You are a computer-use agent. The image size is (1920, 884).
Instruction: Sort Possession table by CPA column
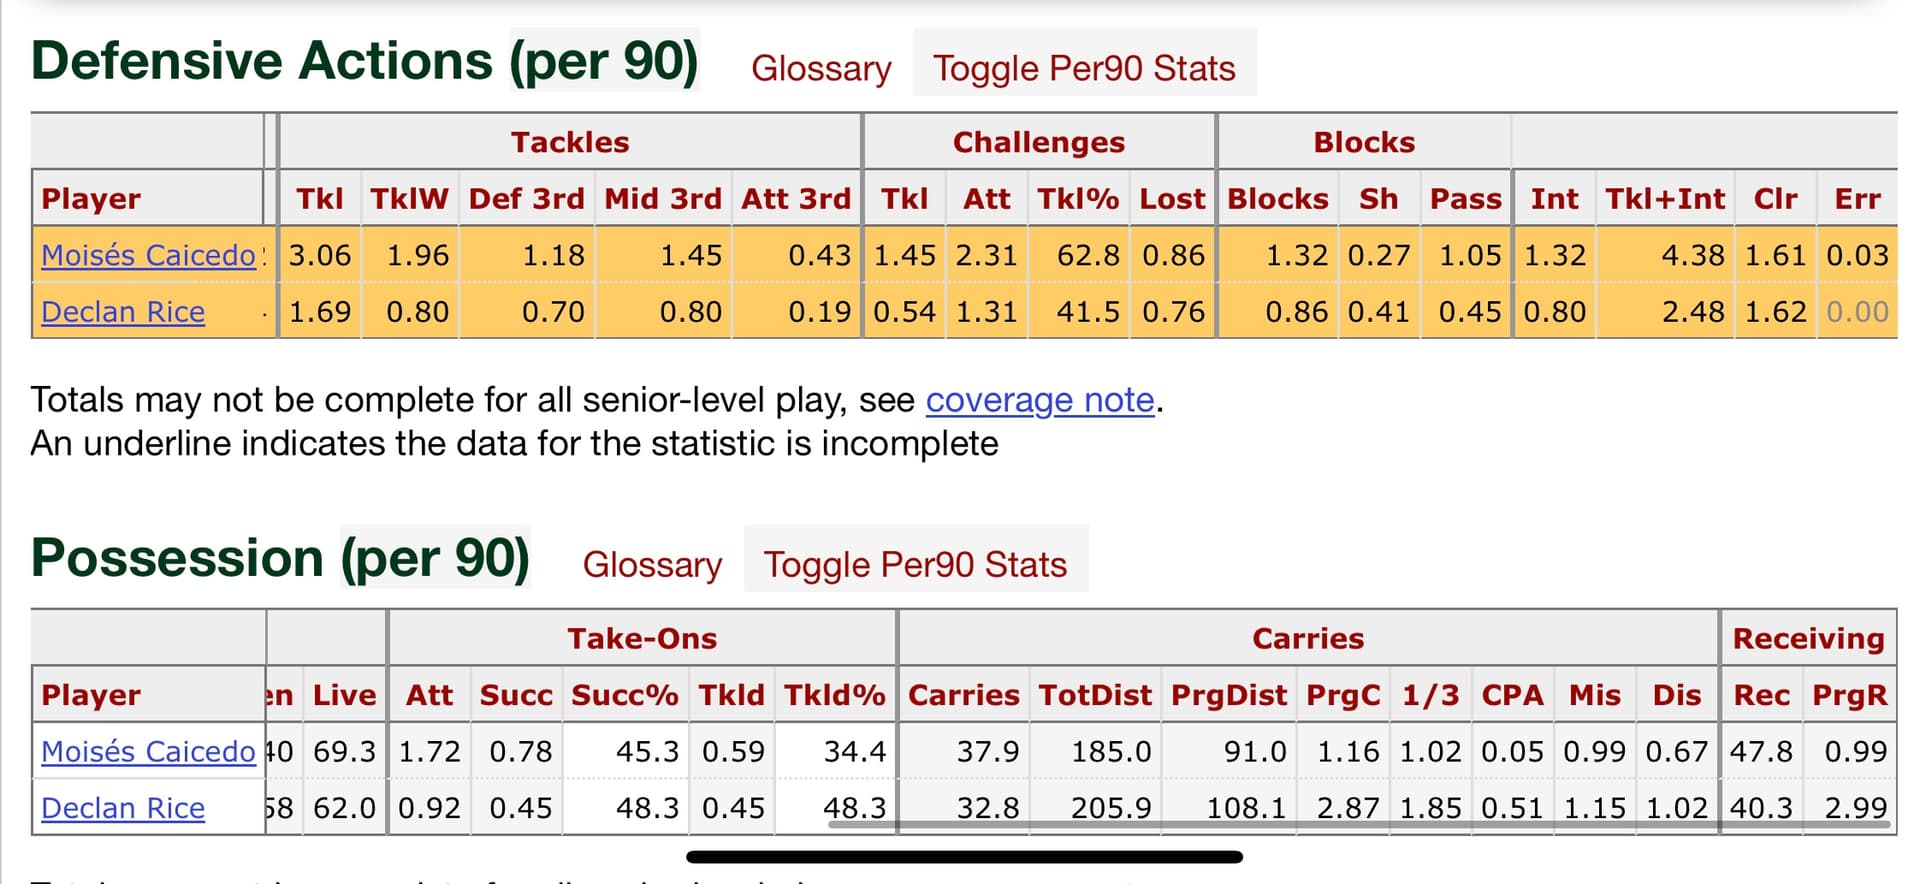[x=1512, y=694]
